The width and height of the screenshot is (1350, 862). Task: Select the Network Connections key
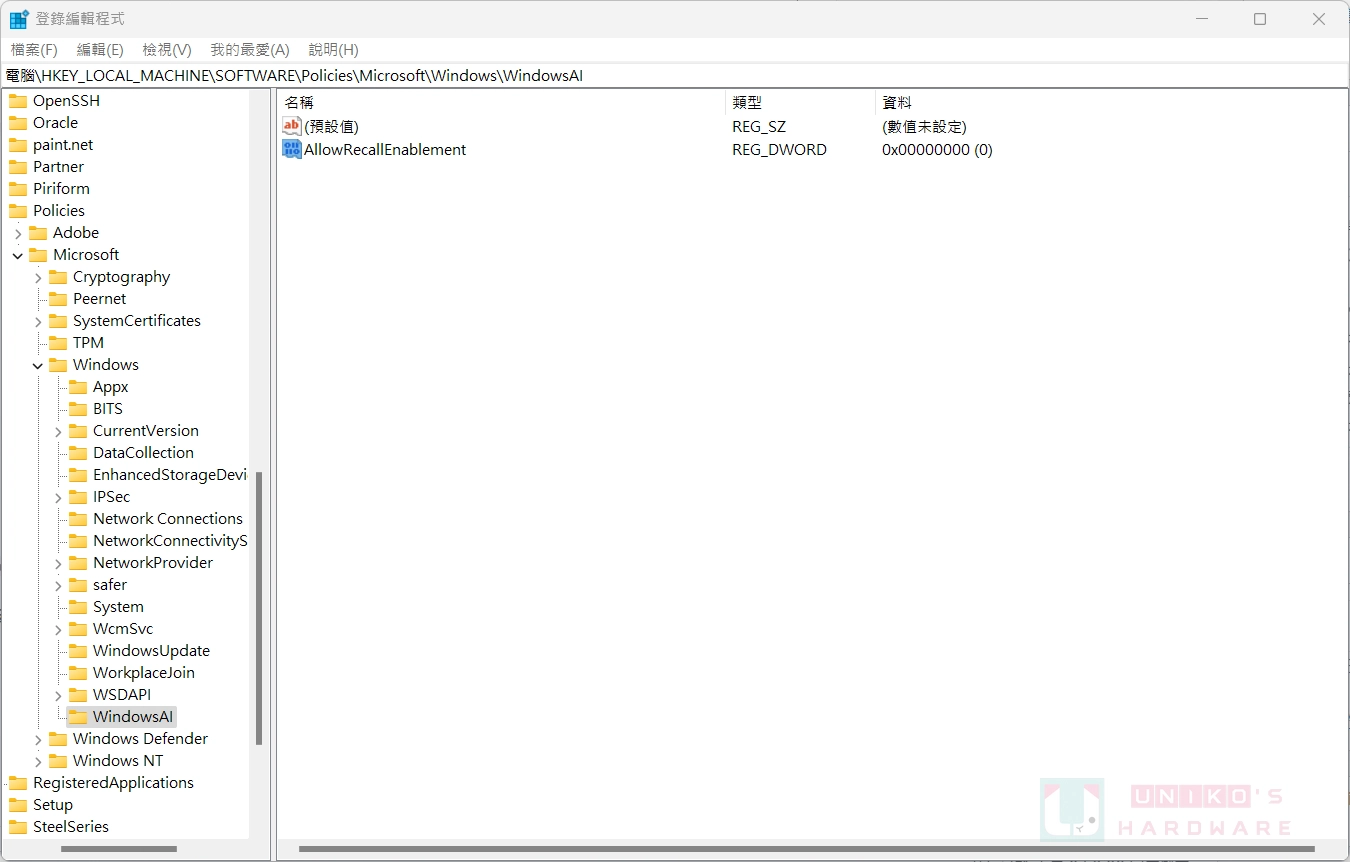pos(168,519)
